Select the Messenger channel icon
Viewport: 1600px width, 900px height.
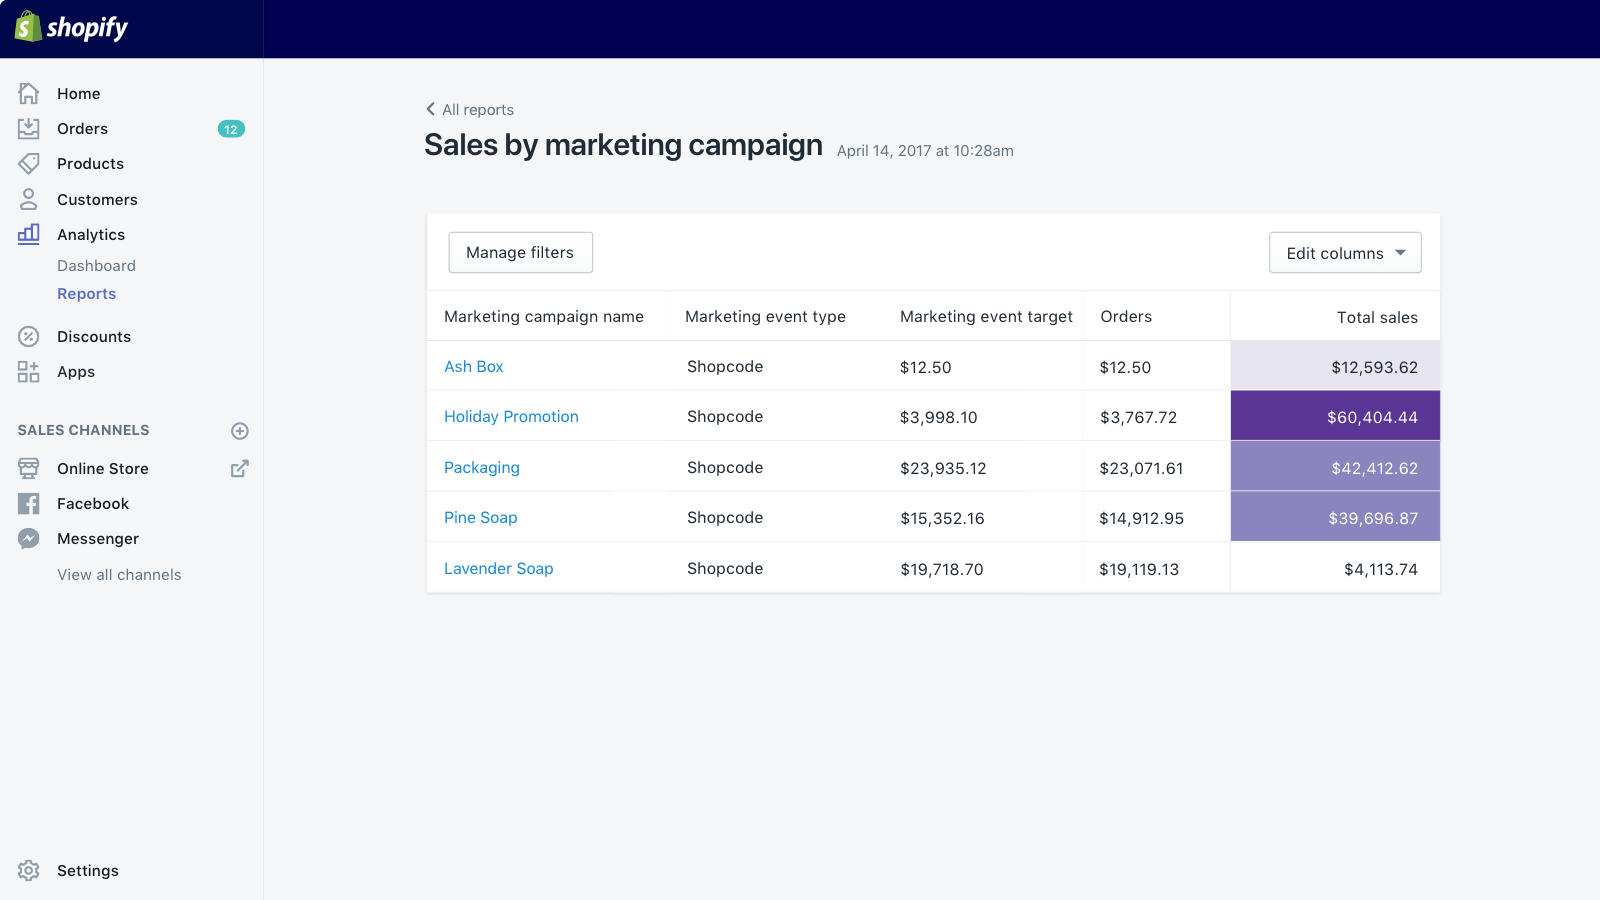click(29, 538)
